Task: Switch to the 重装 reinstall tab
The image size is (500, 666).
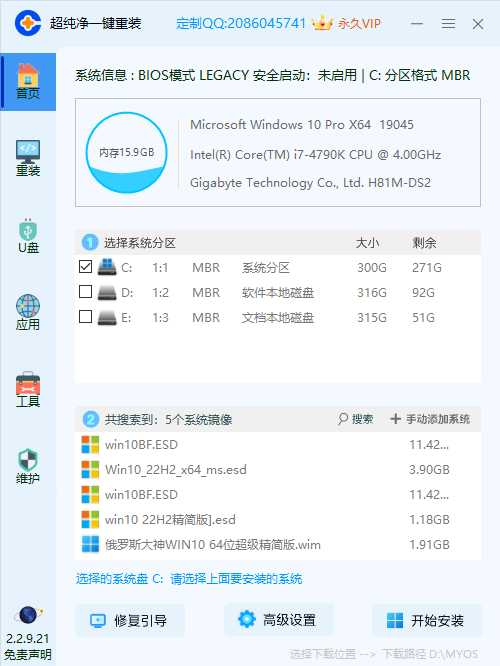Action: pos(28,159)
